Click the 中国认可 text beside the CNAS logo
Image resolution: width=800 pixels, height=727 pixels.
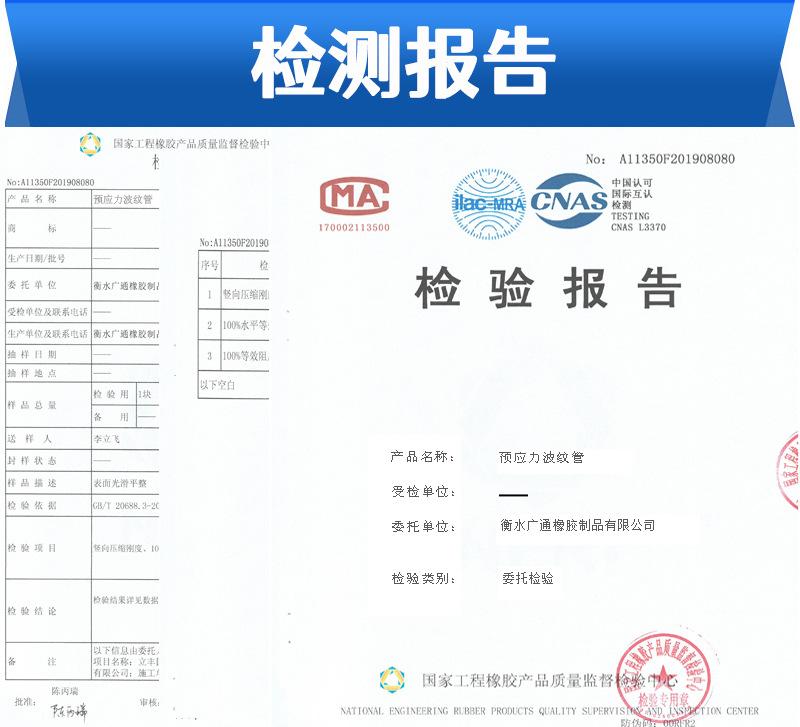point(632,183)
